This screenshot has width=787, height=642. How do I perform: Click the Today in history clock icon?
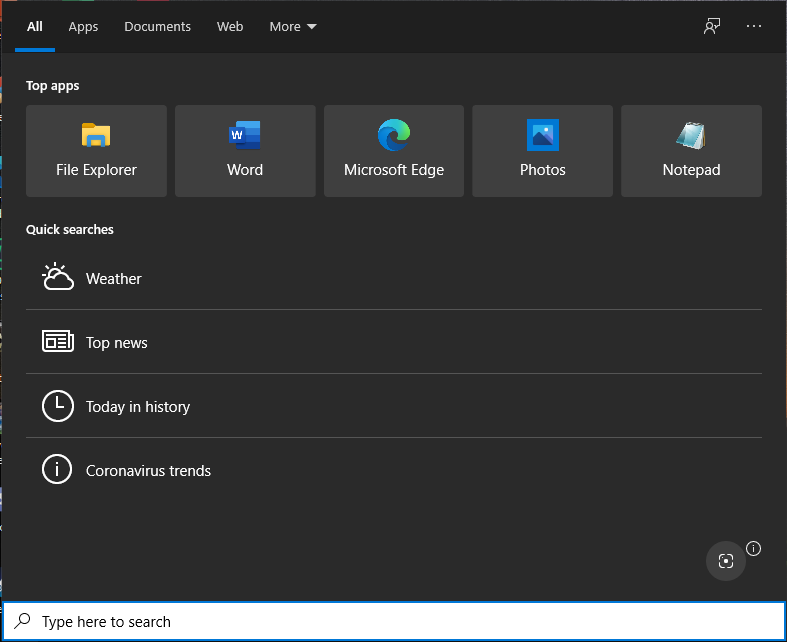[58, 406]
